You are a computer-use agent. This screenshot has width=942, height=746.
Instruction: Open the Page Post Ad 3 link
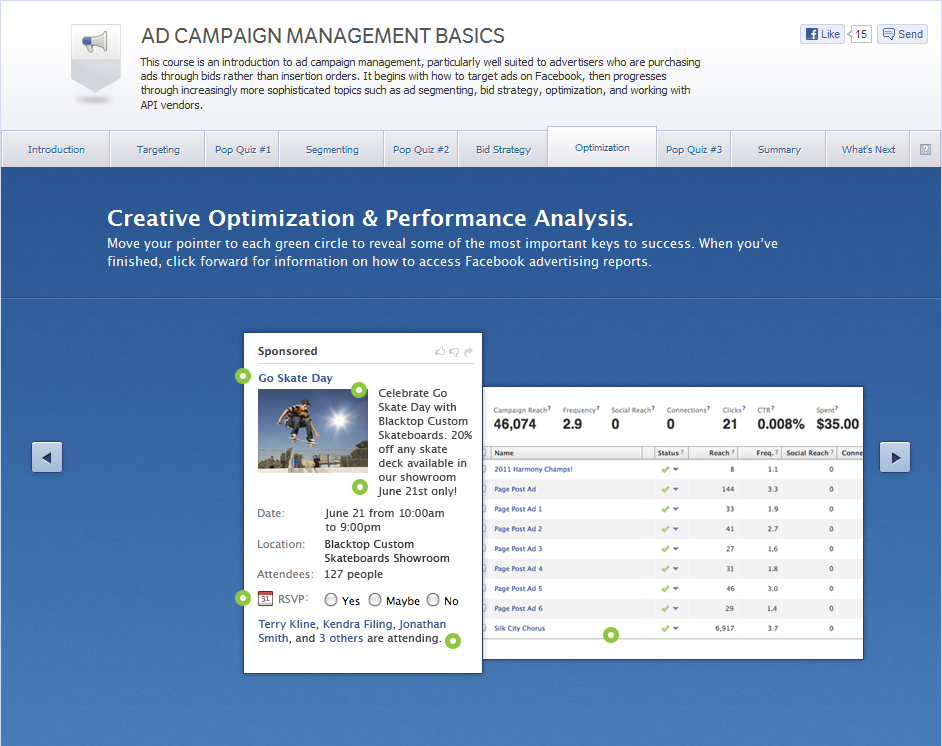click(x=518, y=549)
